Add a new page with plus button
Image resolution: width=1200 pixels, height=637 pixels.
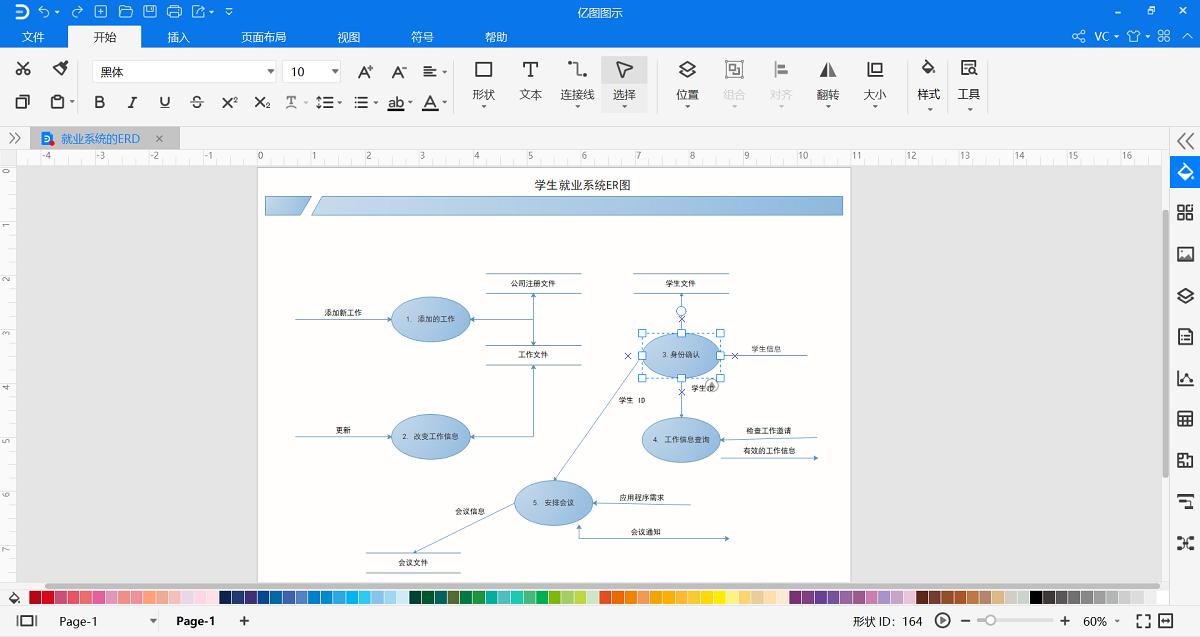tap(244, 621)
